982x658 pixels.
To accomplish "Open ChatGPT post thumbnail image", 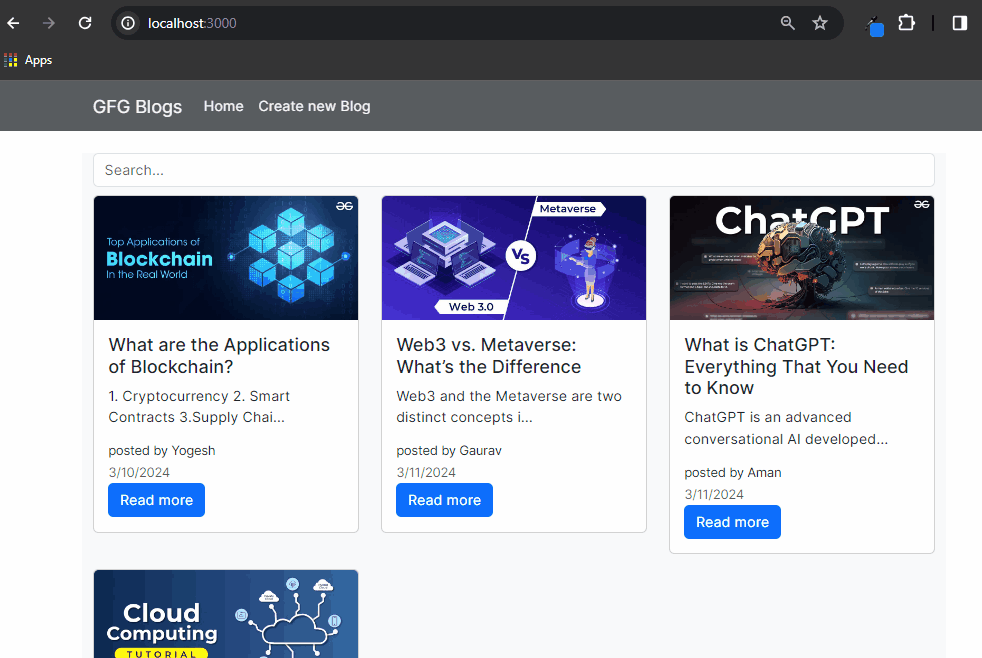I will (802, 258).
